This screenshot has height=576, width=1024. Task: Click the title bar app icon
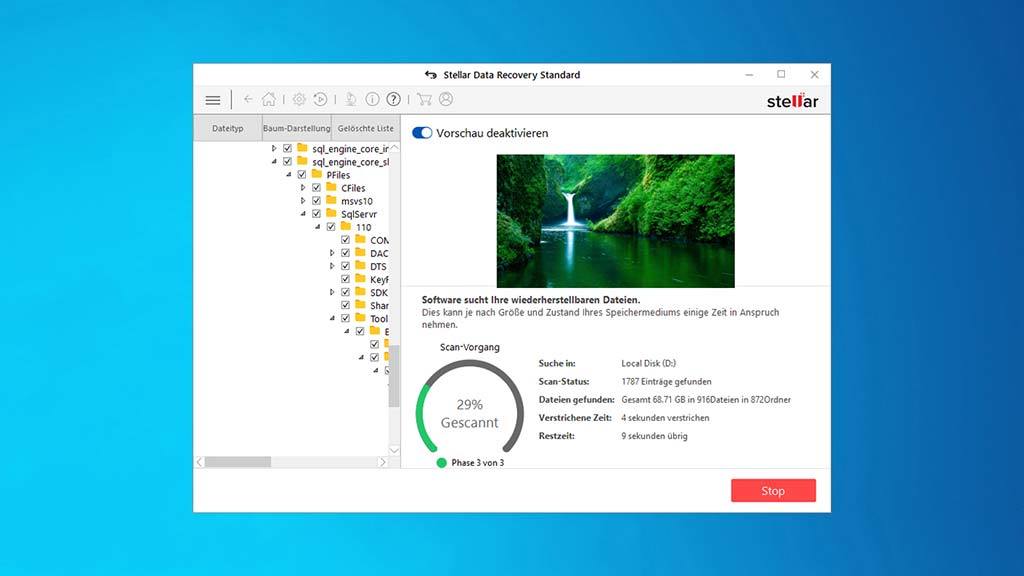point(430,74)
